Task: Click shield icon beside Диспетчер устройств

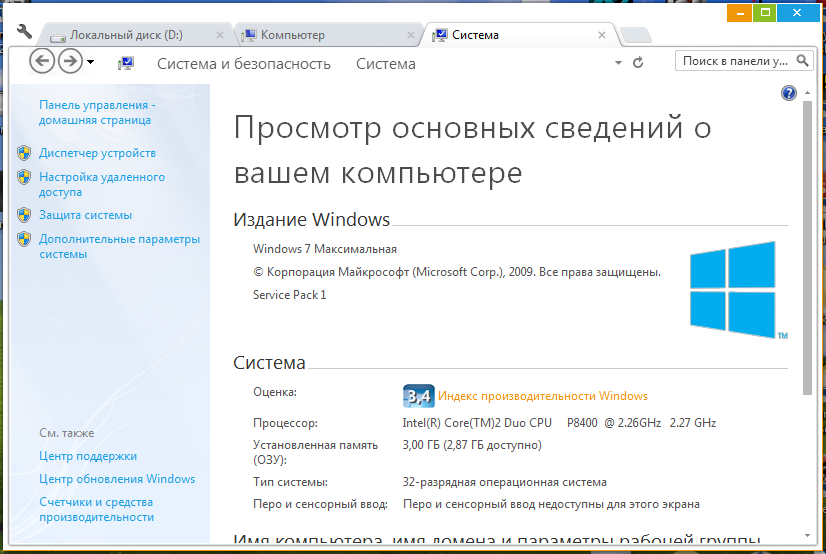Action: 24,153
